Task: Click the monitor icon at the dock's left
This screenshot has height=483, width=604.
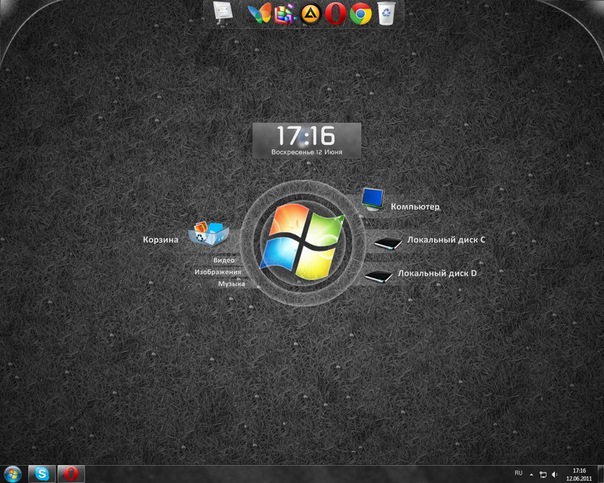Action: click(x=223, y=12)
